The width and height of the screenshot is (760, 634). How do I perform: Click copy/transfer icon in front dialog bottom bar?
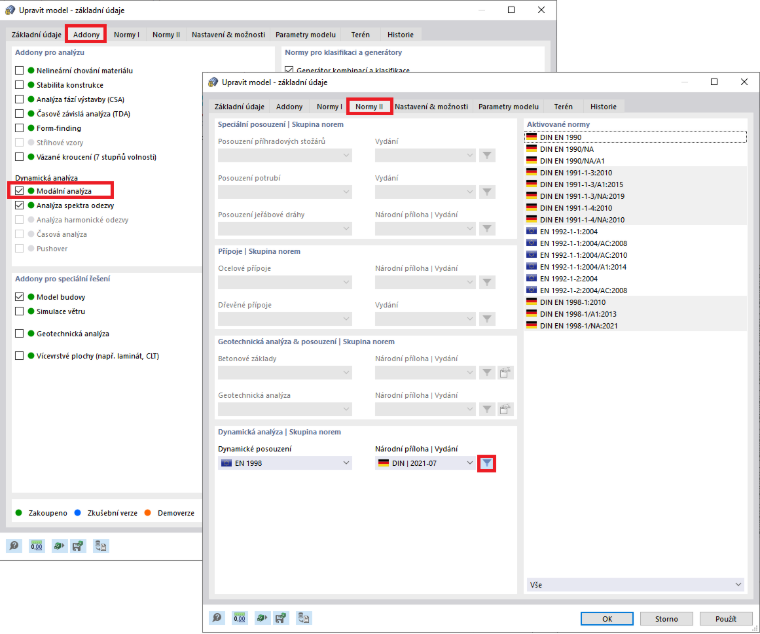click(x=303, y=618)
